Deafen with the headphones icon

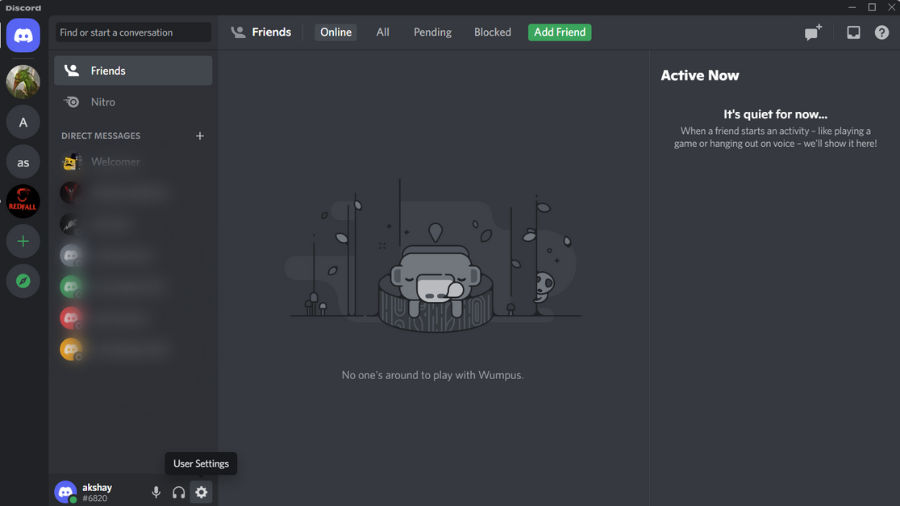coord(178,492)
